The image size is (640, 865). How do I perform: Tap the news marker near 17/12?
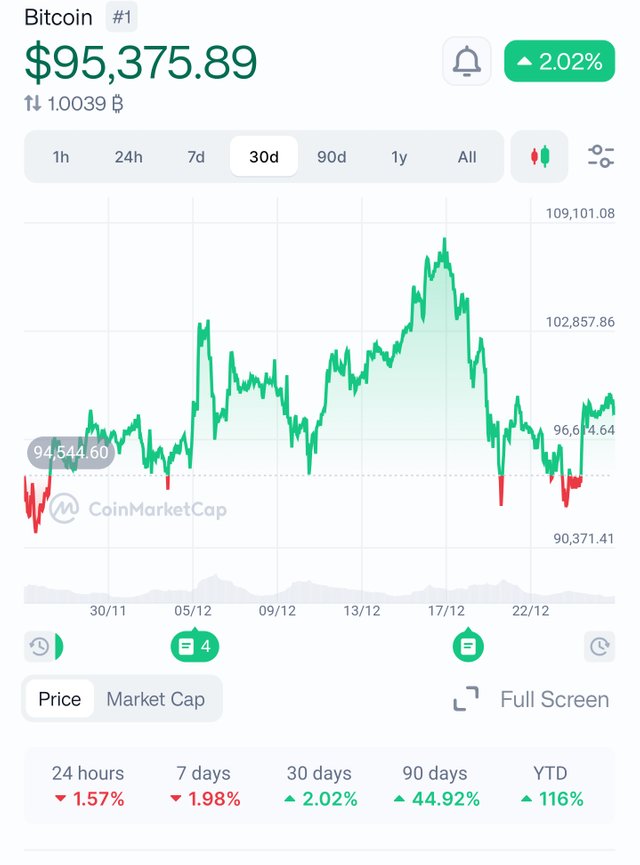[467, 647]
